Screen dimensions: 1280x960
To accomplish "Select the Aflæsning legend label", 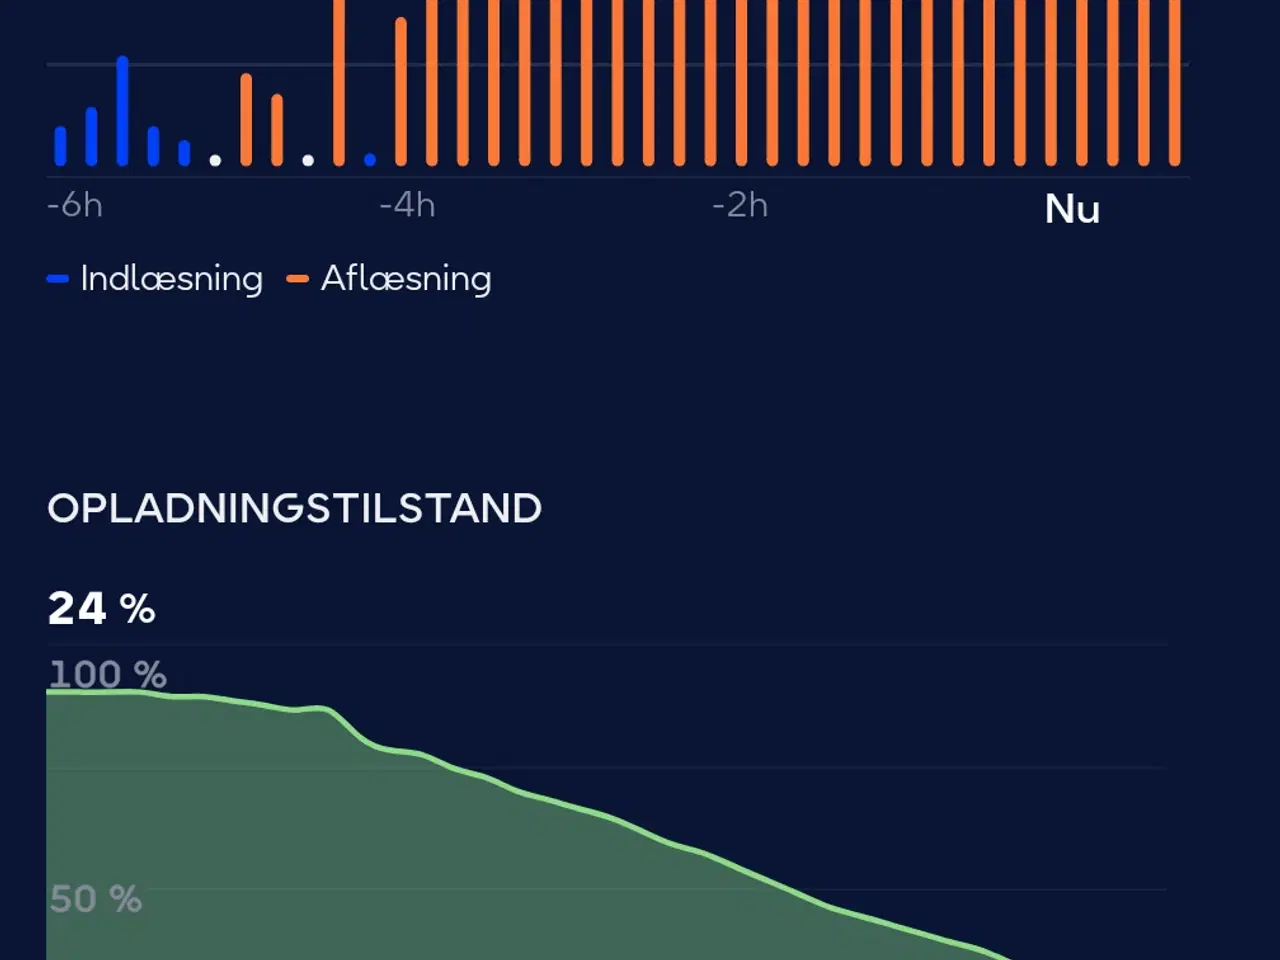I will [405, 279].
